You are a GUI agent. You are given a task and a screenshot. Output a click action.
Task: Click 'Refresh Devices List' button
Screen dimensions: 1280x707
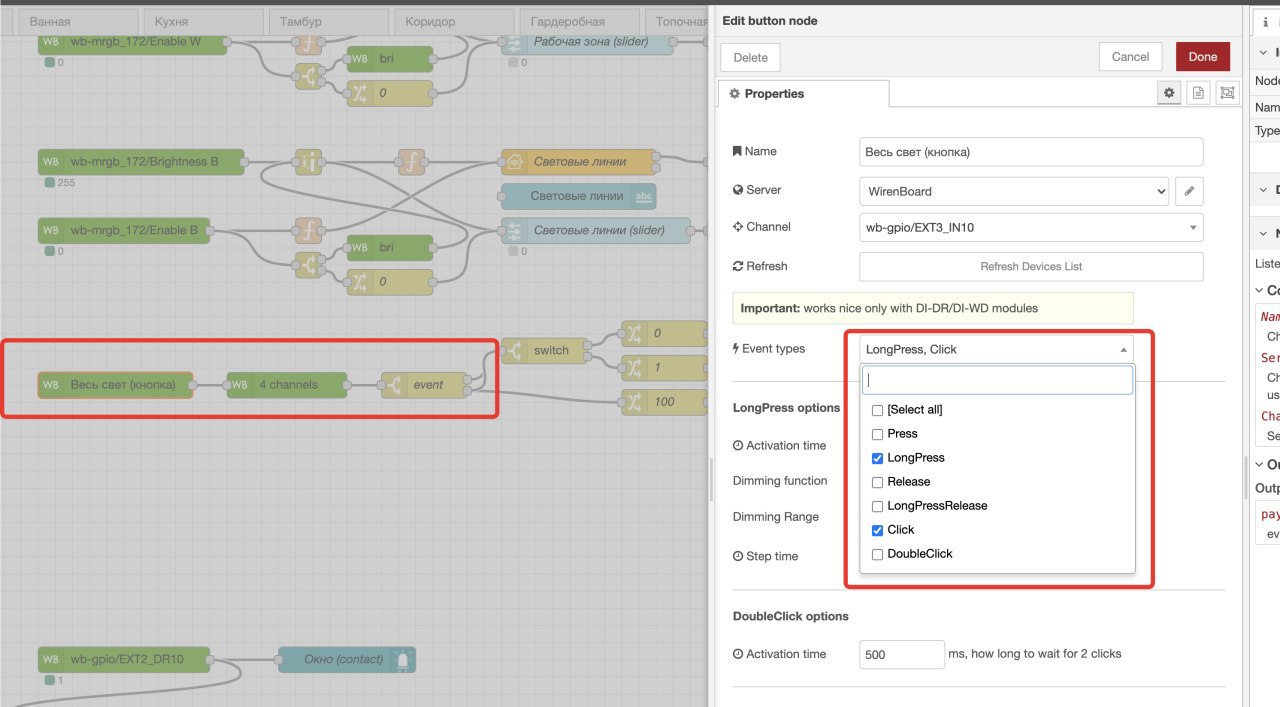click(1031, 266)
